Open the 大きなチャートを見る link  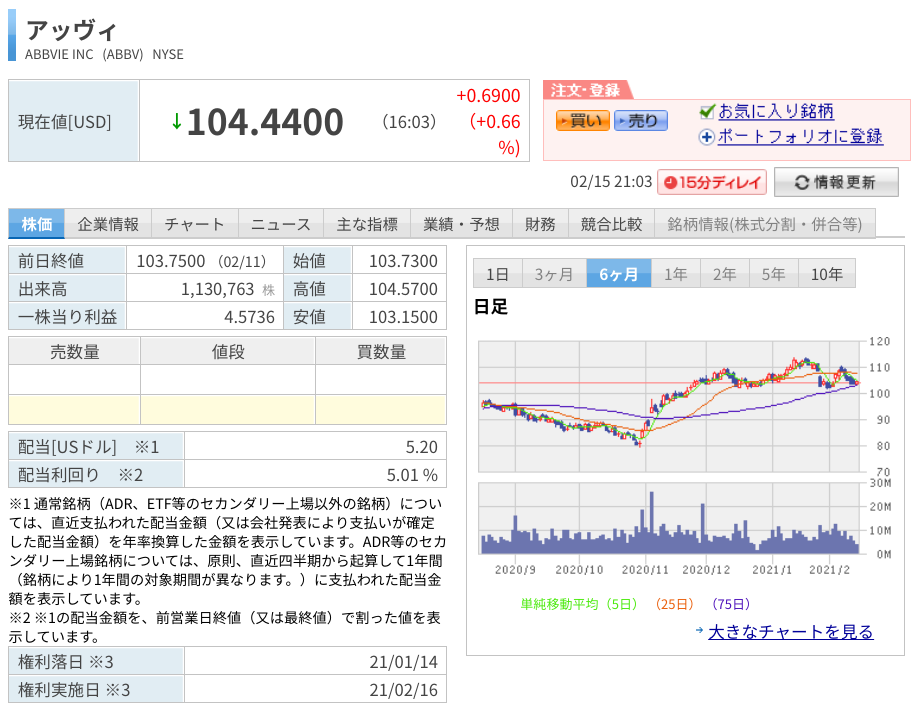click(x=791, y=631)
